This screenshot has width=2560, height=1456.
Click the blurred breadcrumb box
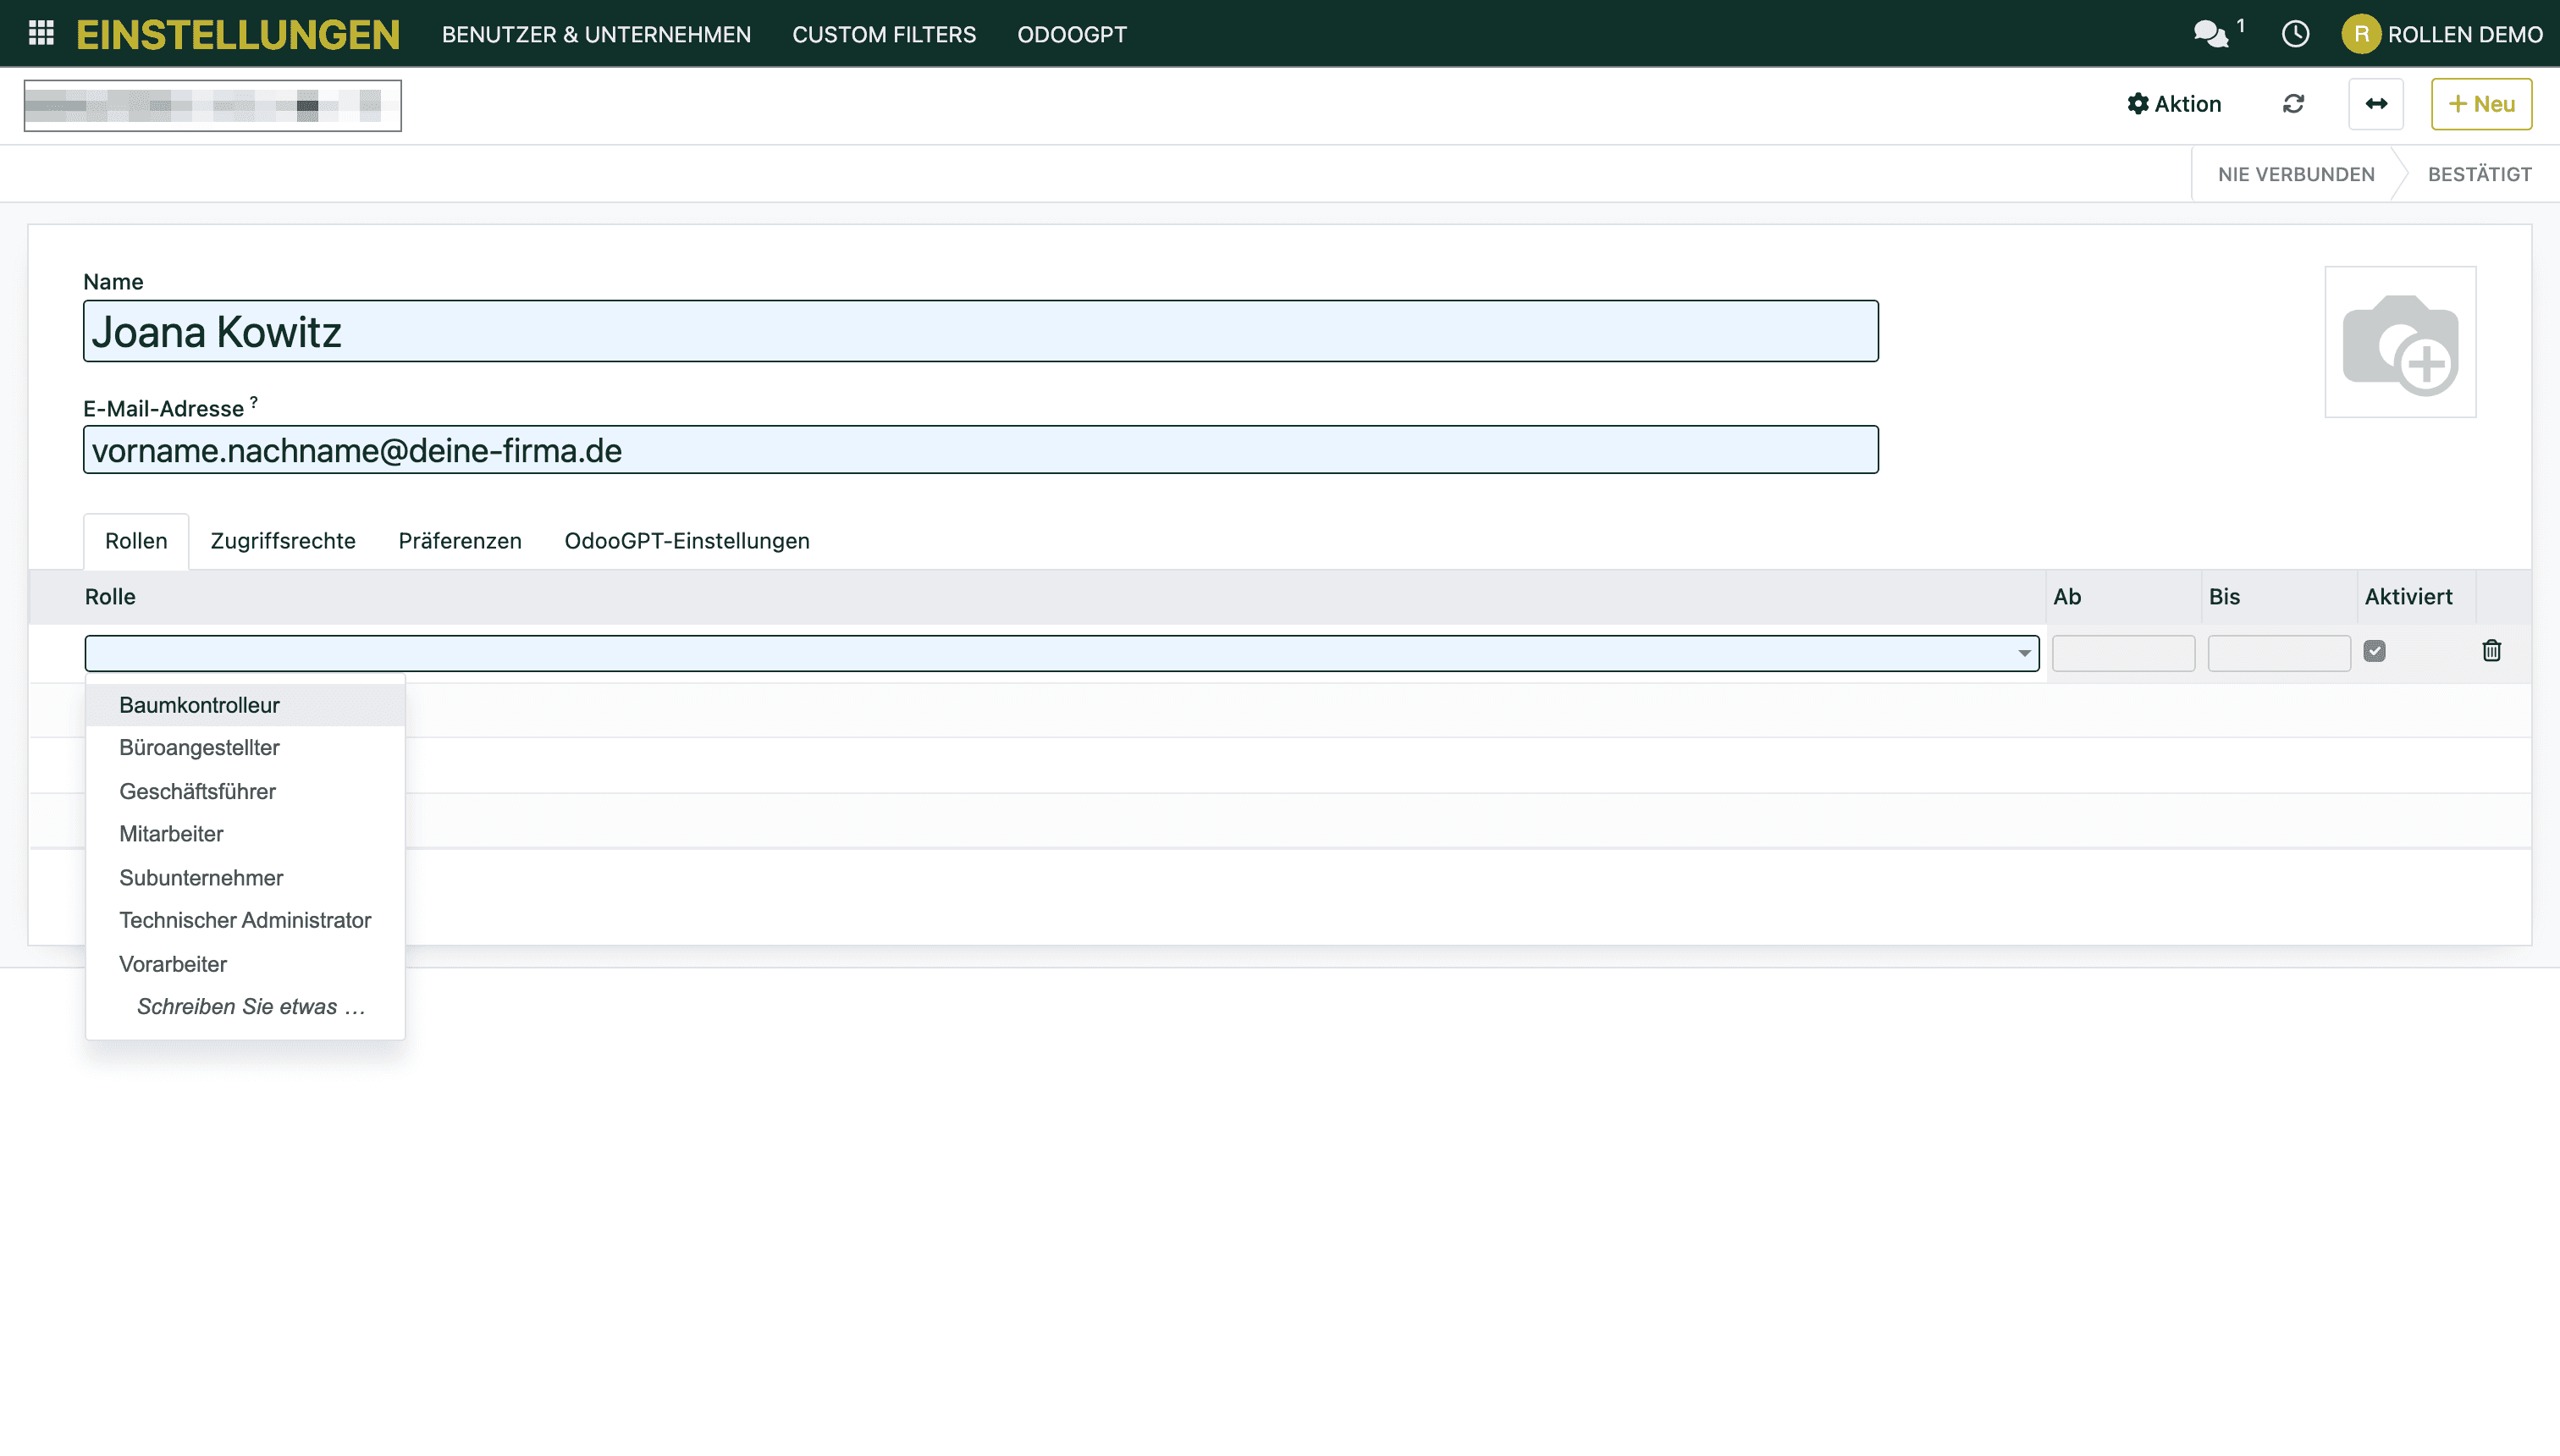point(212,105)
